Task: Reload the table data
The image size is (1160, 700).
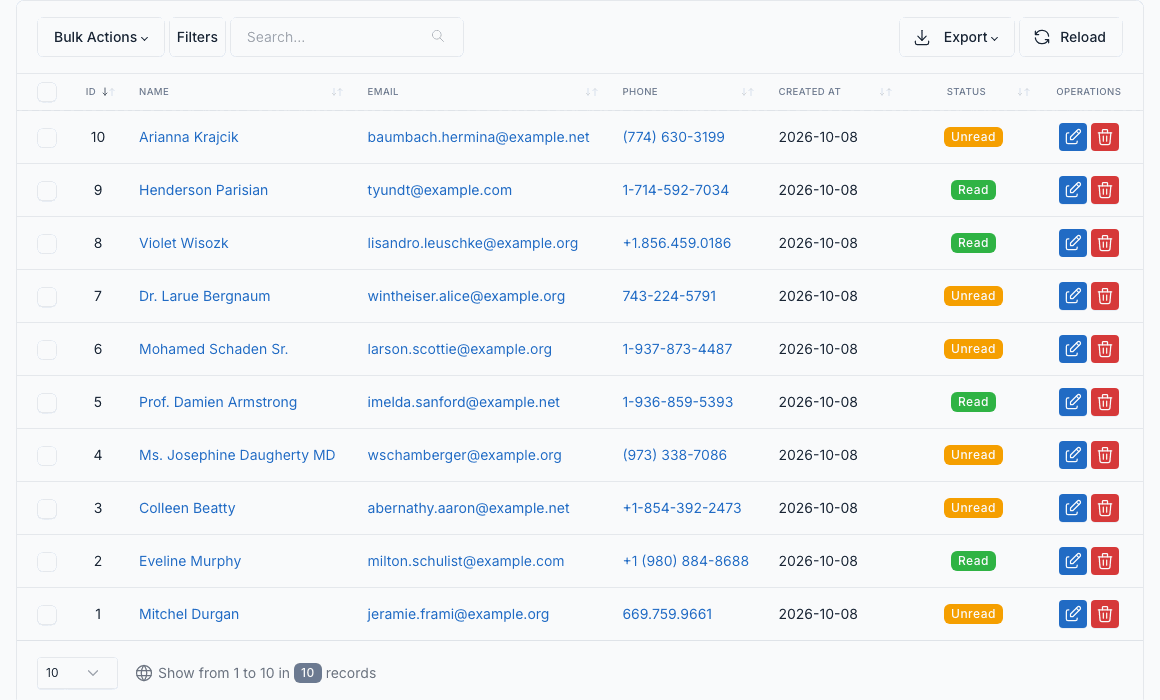Action: tap(1070, 37)
